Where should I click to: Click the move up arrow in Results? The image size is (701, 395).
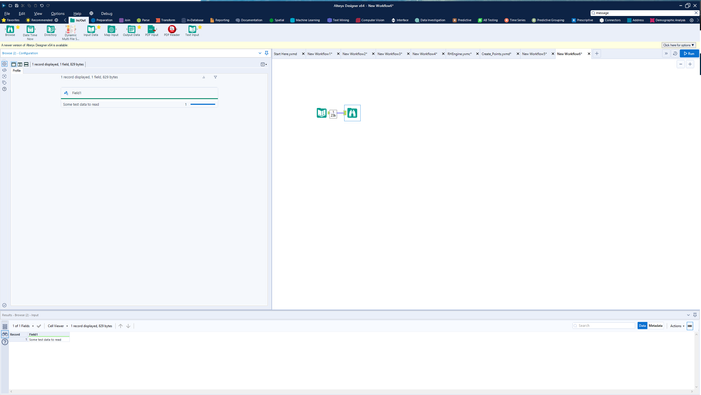[120, 326]
